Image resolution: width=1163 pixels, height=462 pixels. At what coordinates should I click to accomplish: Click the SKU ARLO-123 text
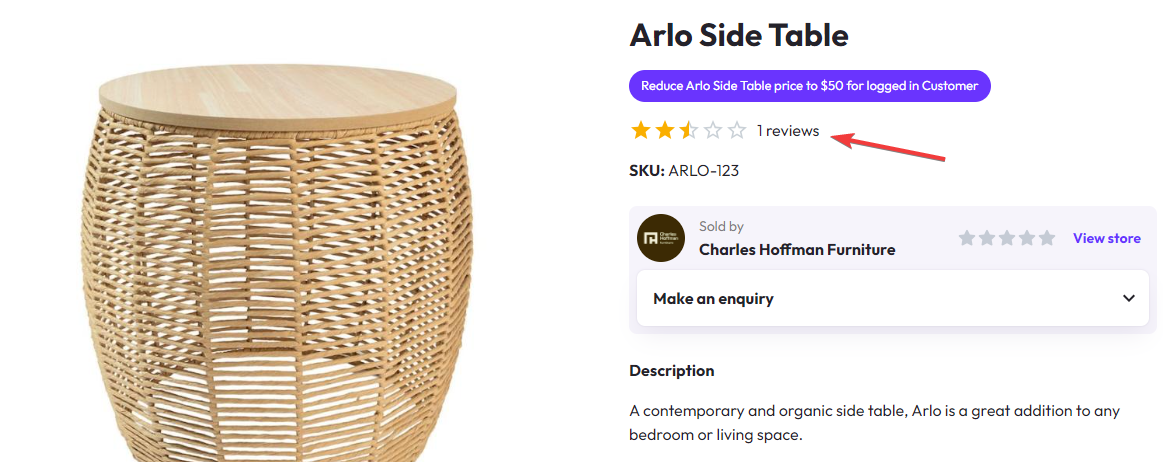tap(684, 170)
